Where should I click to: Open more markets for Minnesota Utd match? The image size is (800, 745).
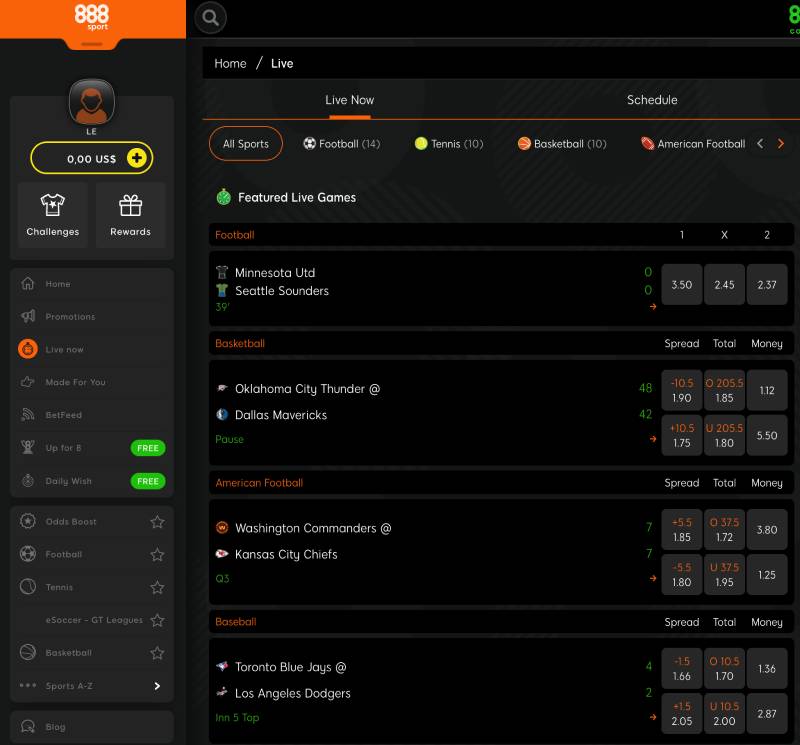tap(653, 307)
